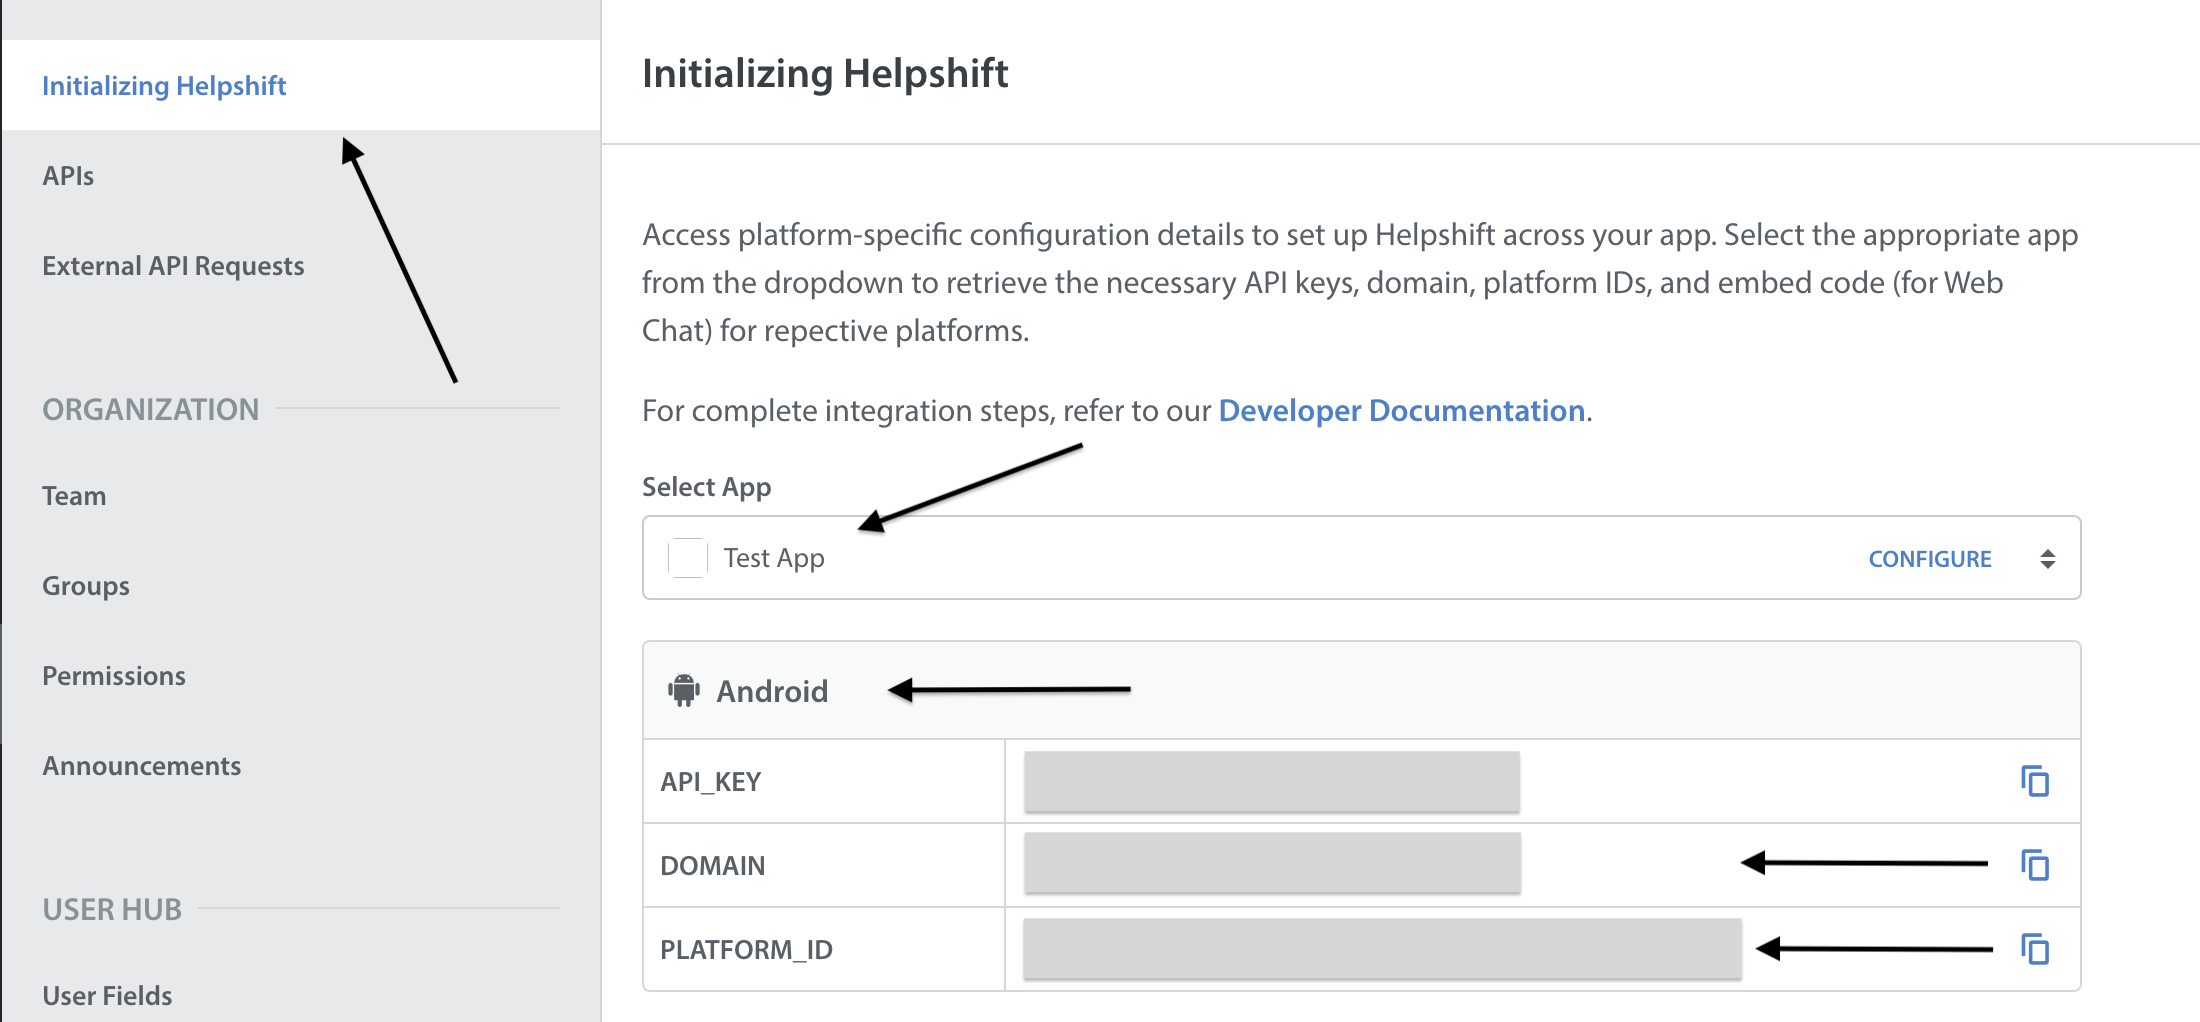The width and height of the screenshot is (2200, 1022).
Task: Select Announcements in the sidebar
Action: (x=142, y=766)
